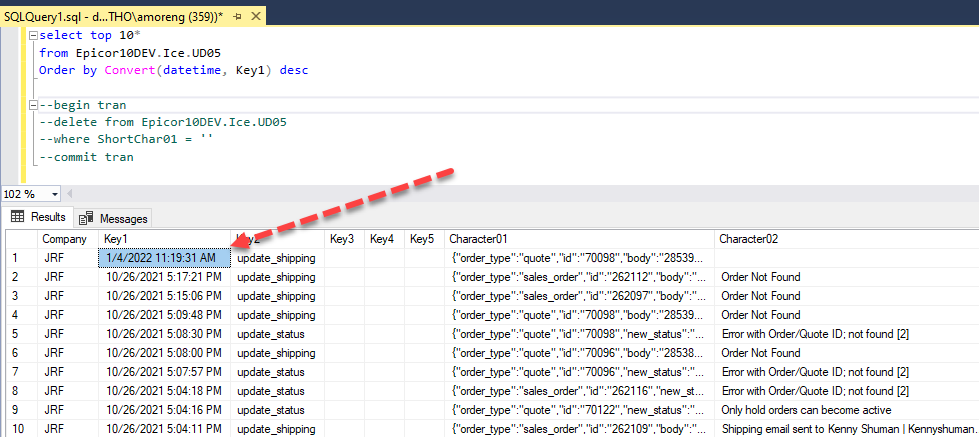Place cursor on --where ShortChar01 line
This screenshot has width=979, height=437.
126,140
